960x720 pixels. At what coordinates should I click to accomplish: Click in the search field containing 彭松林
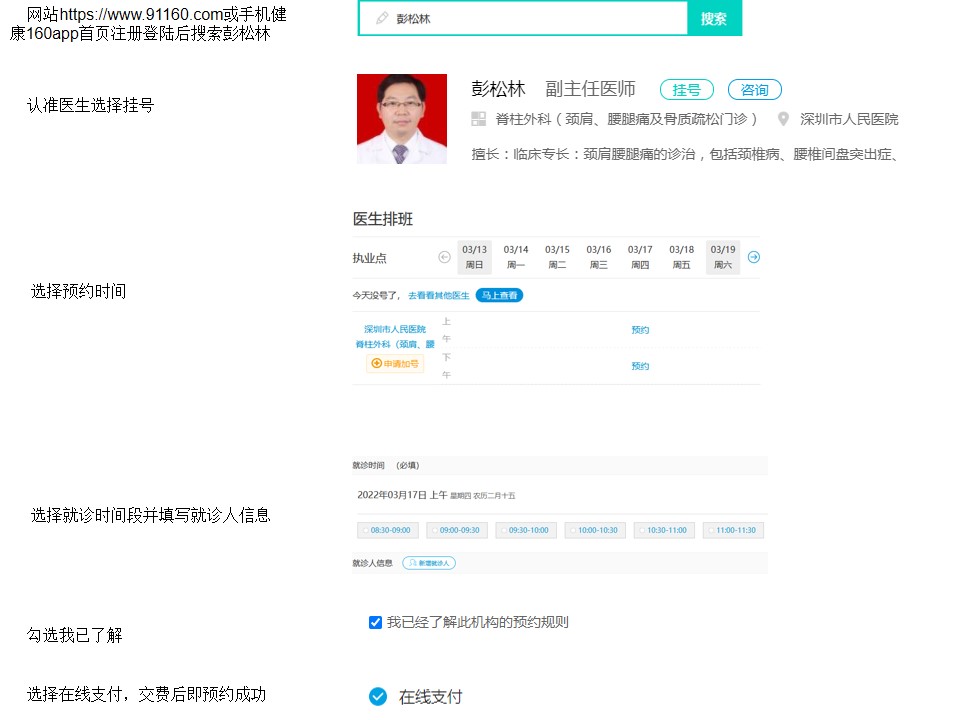[x=530, y=18]
